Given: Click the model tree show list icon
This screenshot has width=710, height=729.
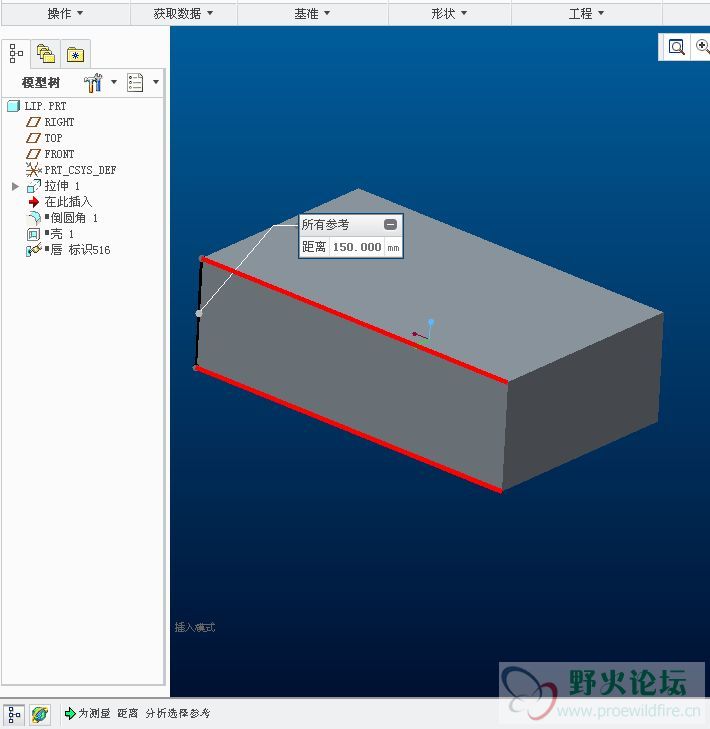Looking at the screenshot, I should (x=135, y=82).
